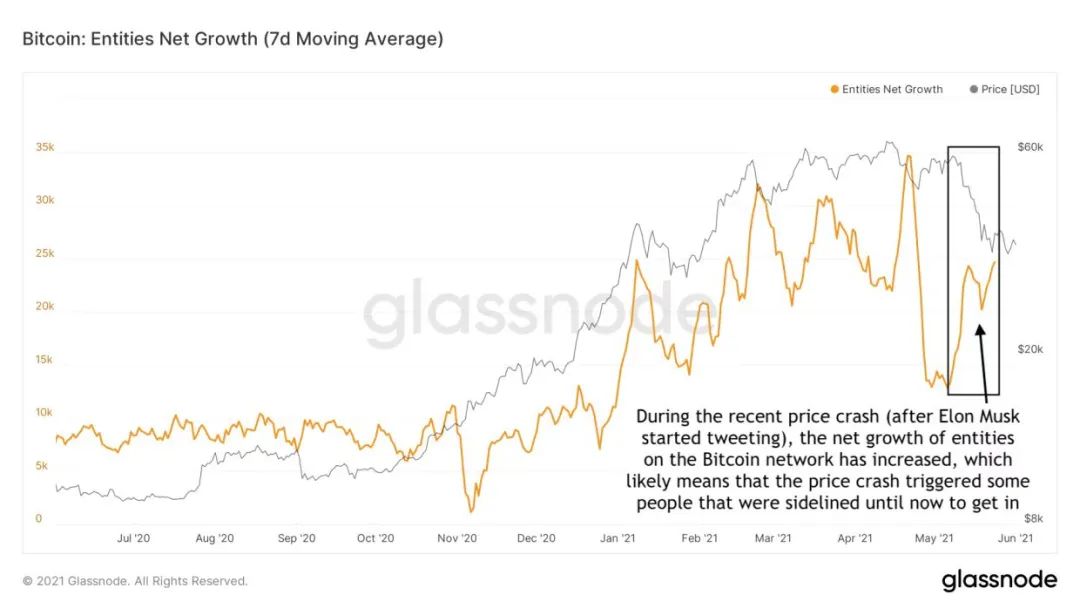Click the Jan '21 x-axis label

tap(617, 538)
